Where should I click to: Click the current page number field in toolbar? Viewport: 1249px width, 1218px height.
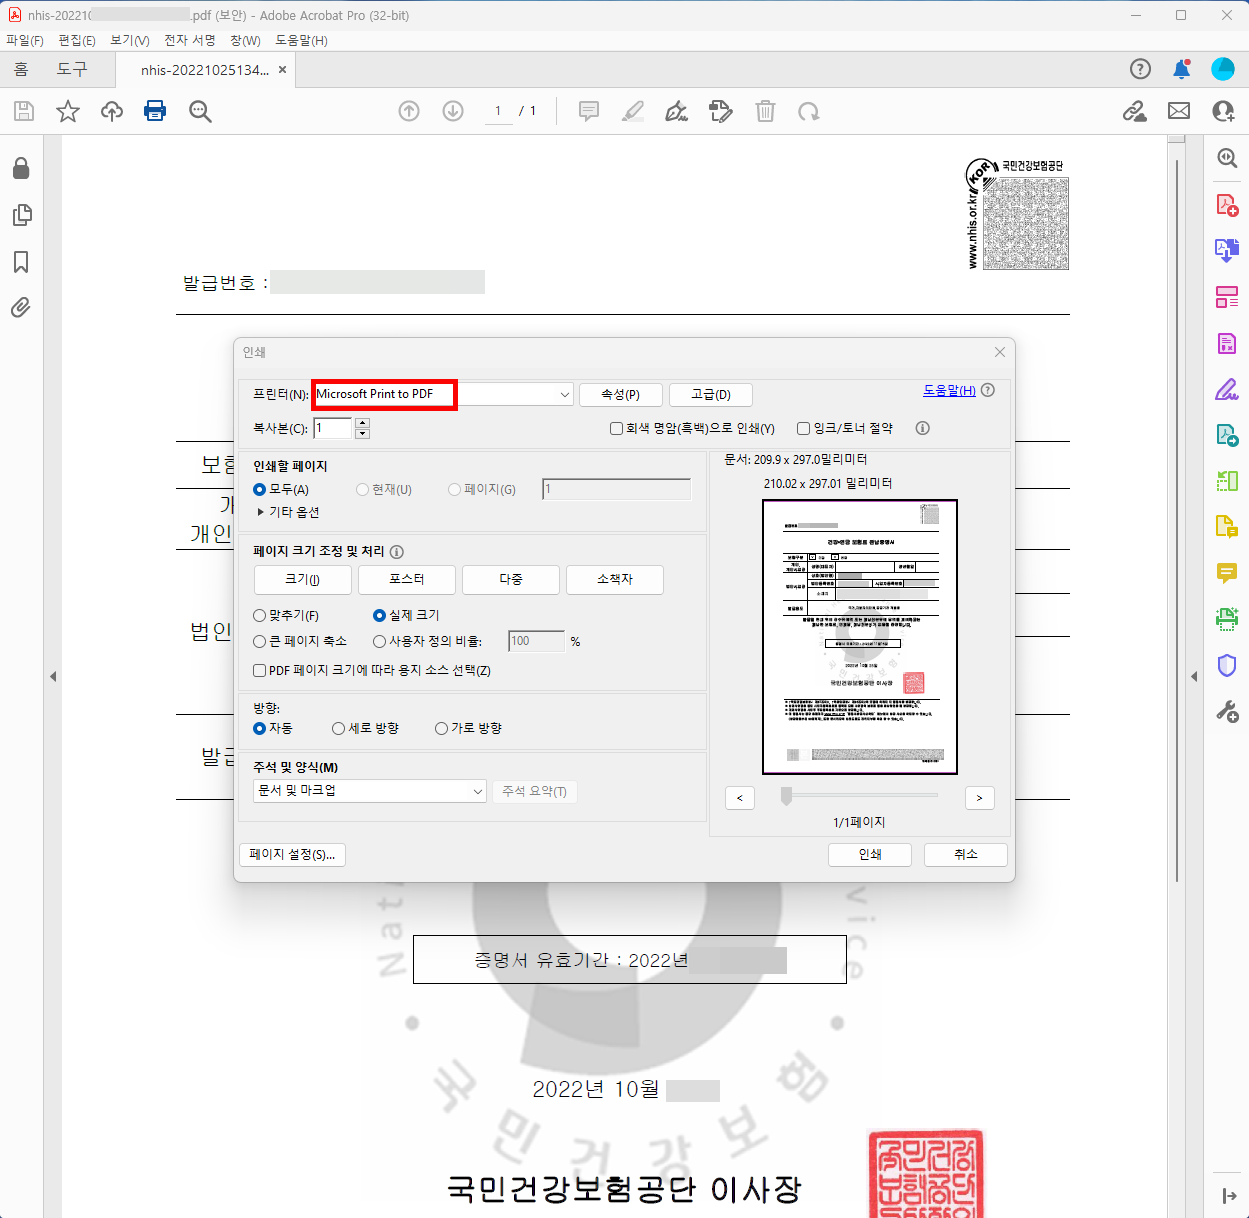(498, 111)
